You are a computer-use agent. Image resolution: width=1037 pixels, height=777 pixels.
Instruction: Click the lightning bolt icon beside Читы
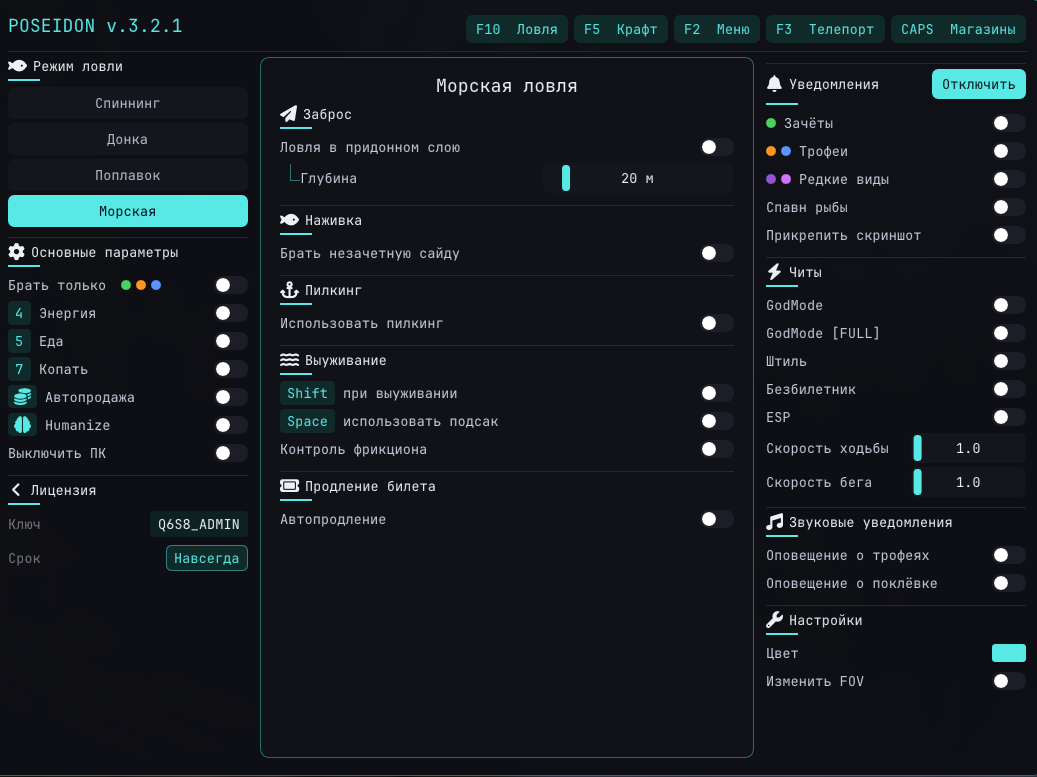774,272
